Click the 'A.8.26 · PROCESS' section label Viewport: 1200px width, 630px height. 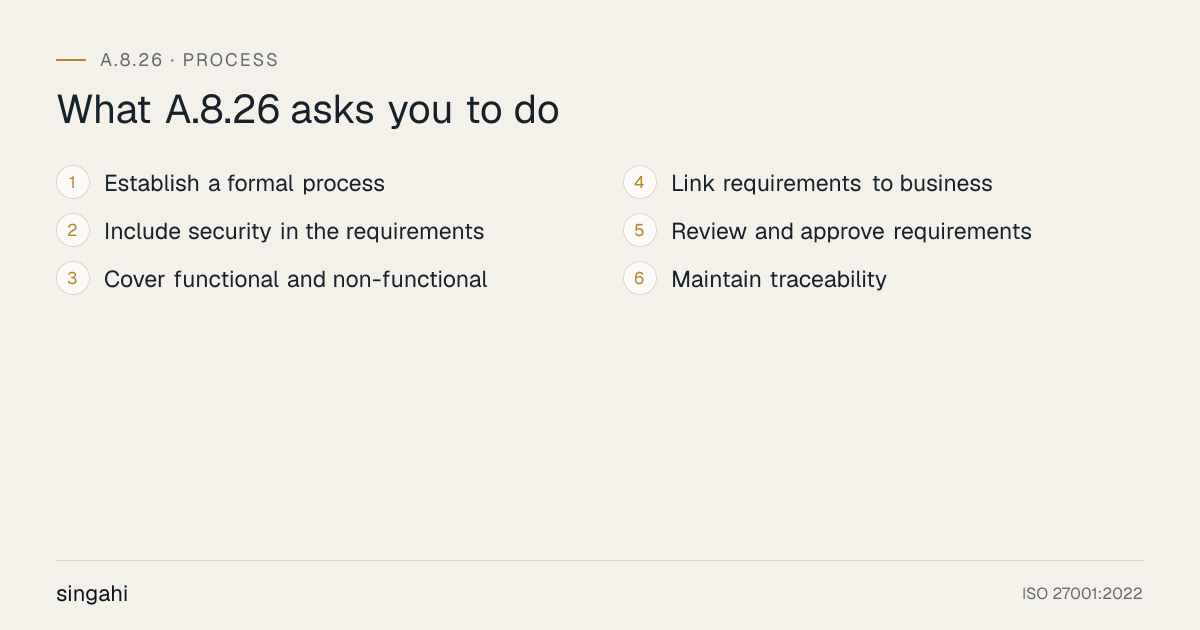coord(189,60)
